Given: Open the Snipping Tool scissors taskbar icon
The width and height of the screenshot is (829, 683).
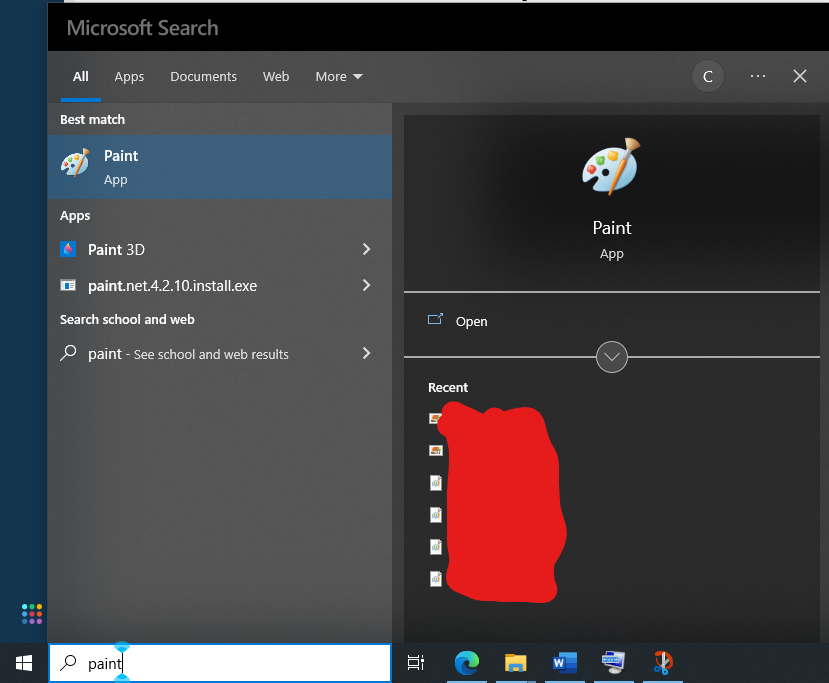Looking at the screenshot, I should coord(662,663).
